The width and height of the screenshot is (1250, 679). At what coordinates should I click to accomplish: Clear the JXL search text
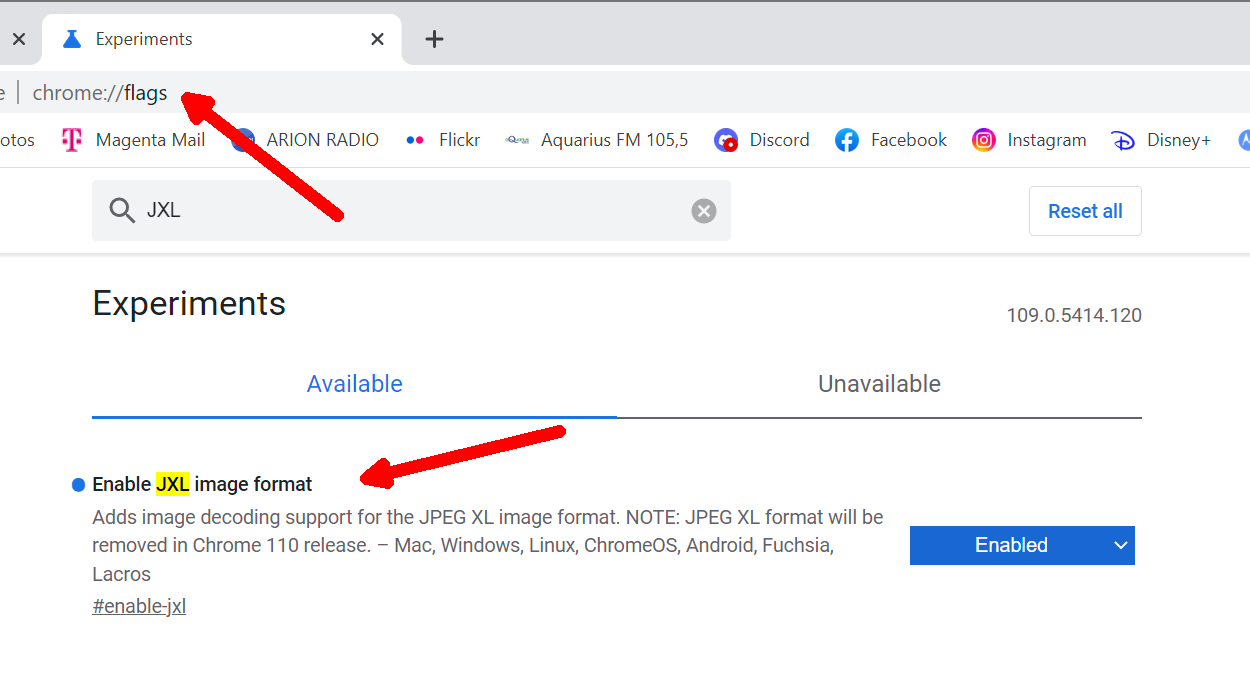pos(704,211)
